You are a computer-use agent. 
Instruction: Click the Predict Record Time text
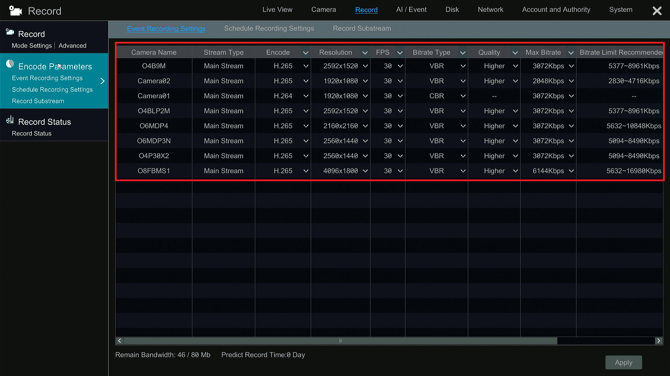(x=263, y=355)
